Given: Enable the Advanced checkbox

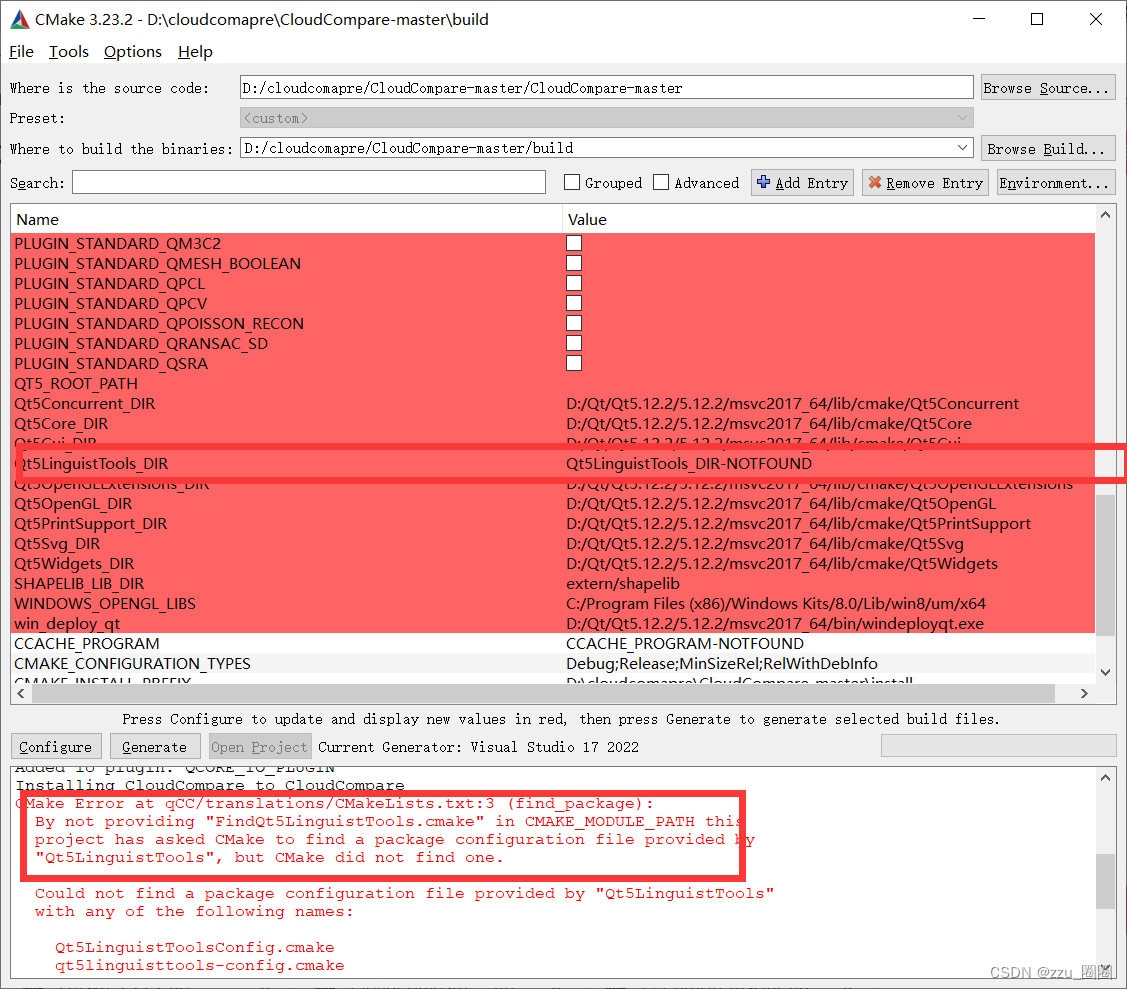Looking at the screenshot, I should pos(661,182).
